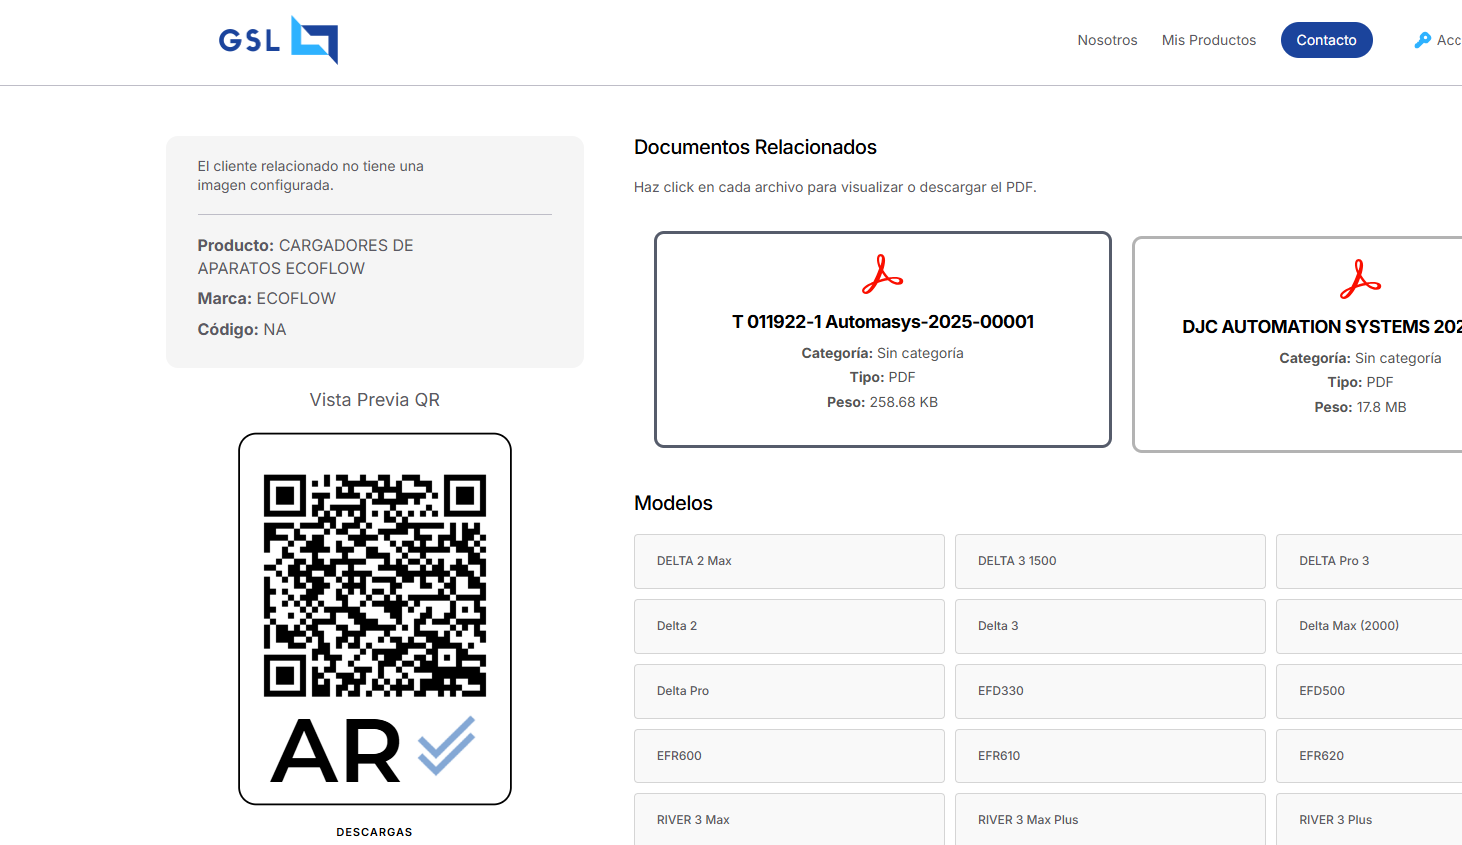Go to Mis Productos page
The image size is (1462, 845).
pos(1208,40)
